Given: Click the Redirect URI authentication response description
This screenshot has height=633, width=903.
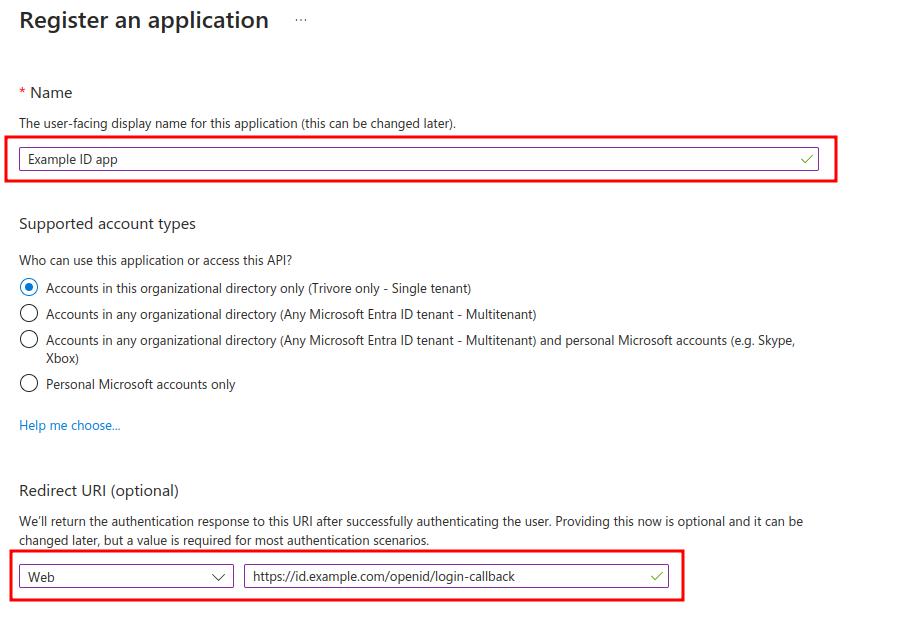Looking at the screenshot, I should (410, 531).
